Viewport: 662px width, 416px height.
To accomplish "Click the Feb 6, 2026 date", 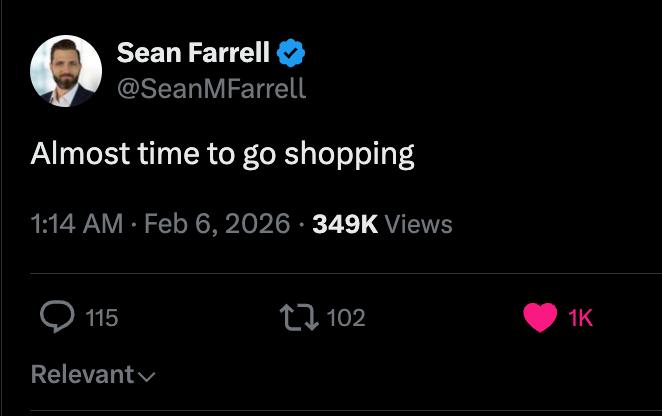I will [217, 224].
